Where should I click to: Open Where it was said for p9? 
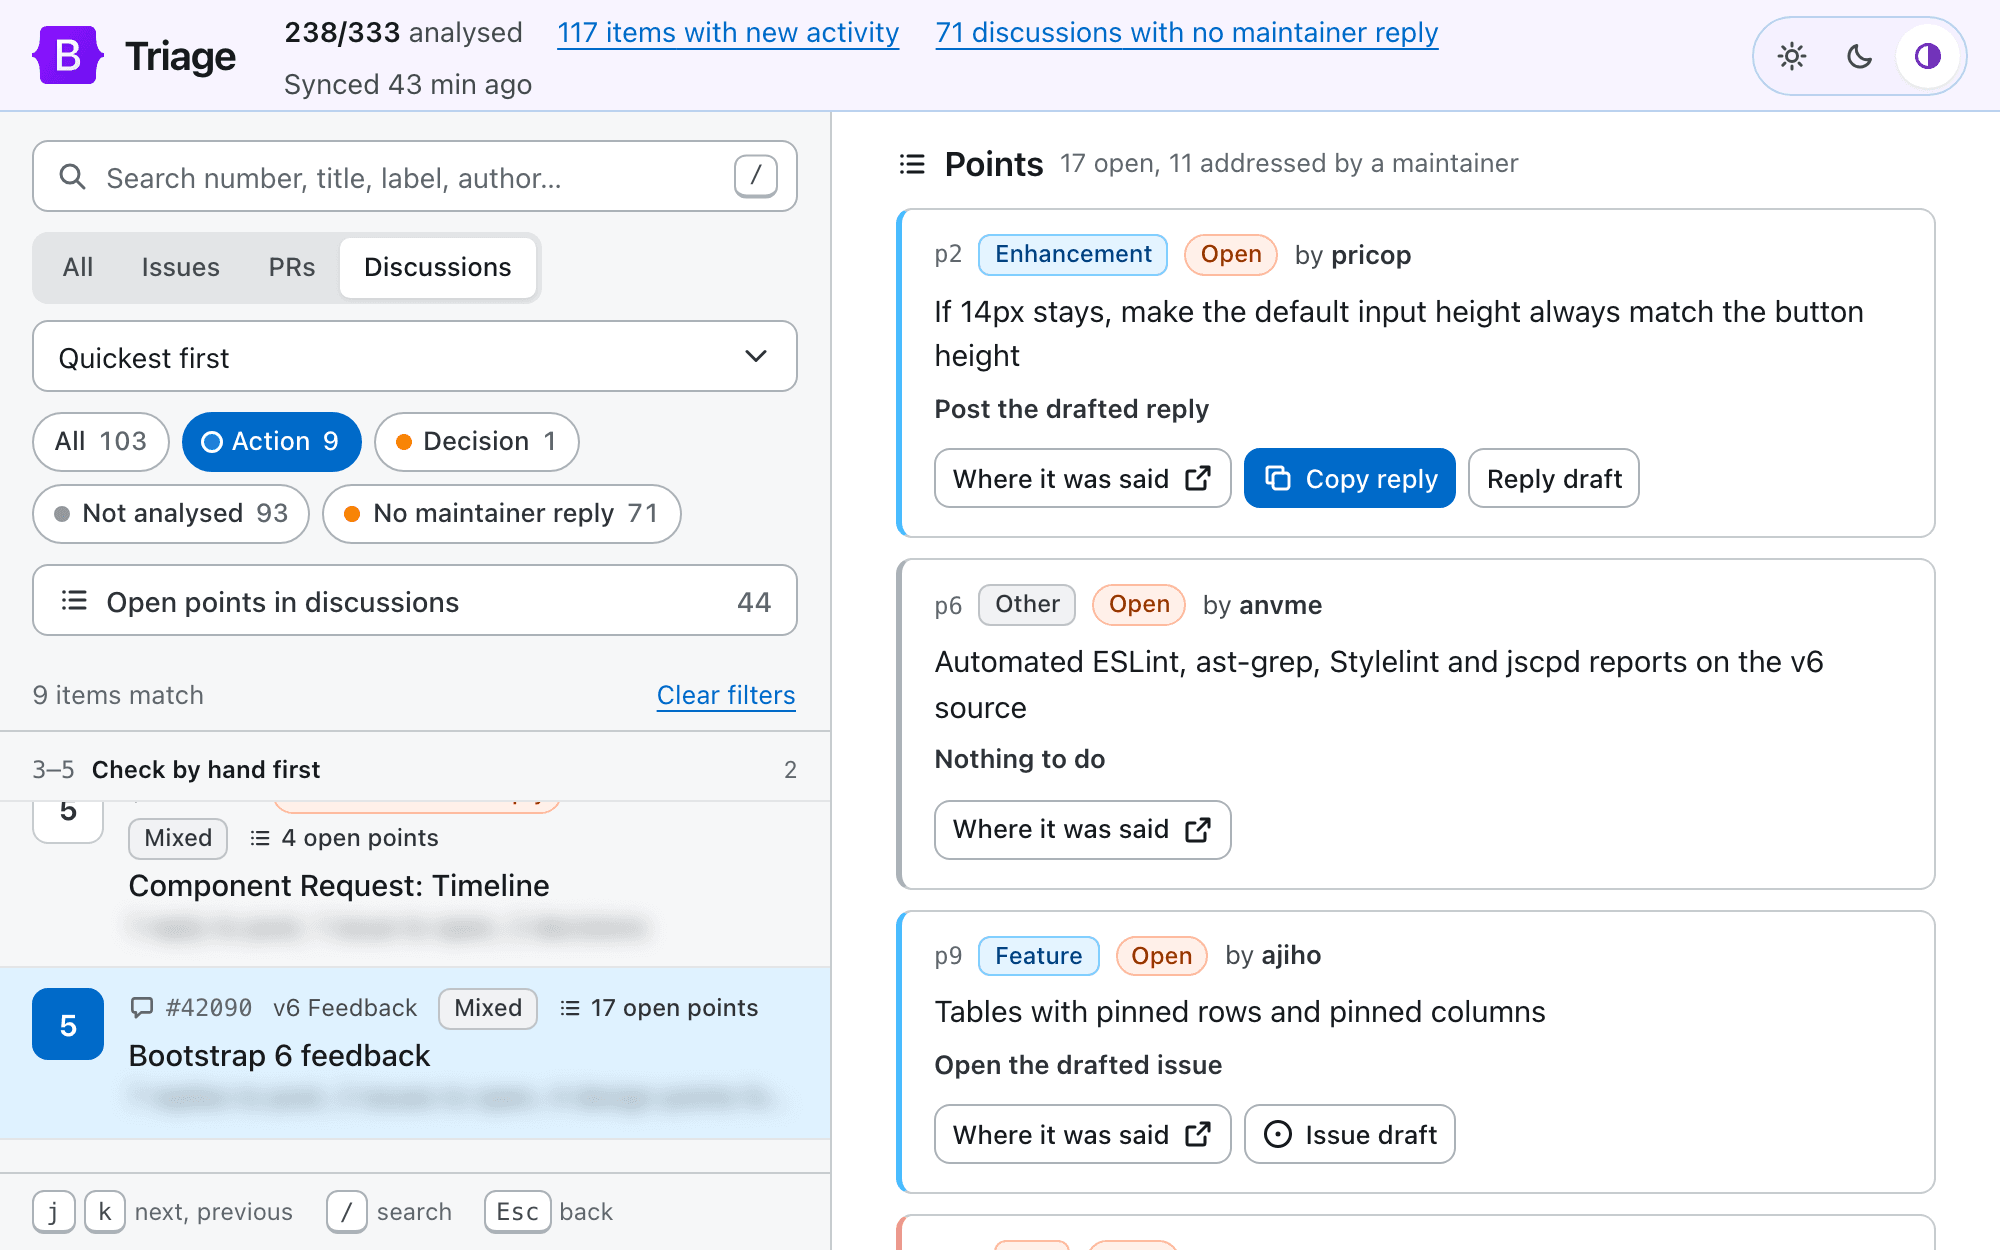[x=1083, y=1134]
